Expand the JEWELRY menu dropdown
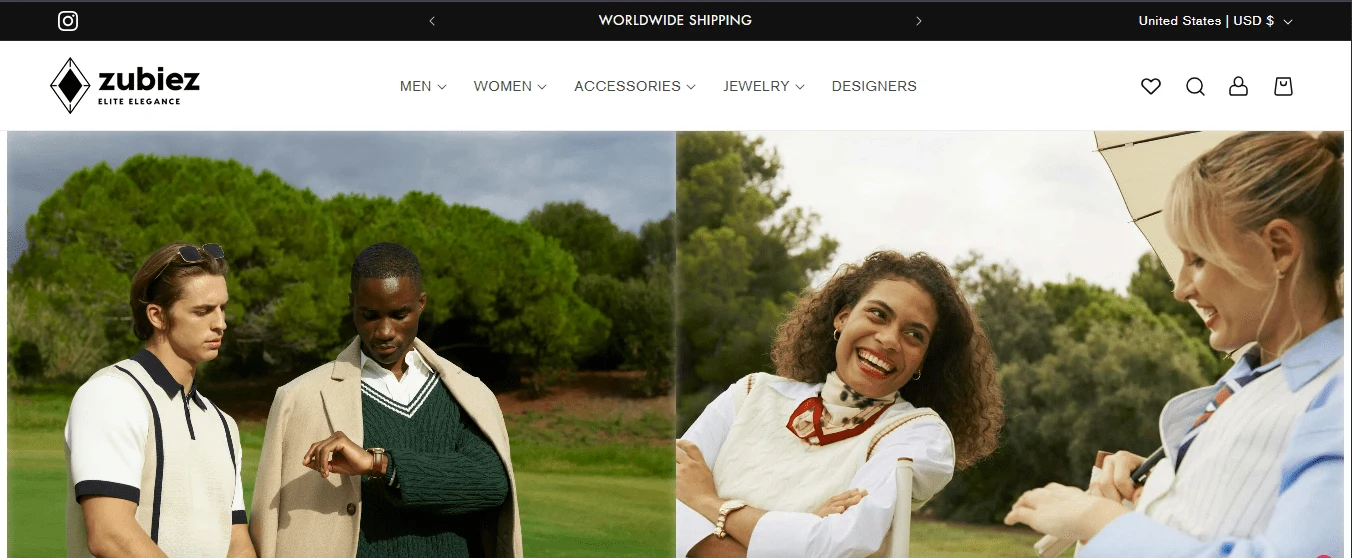 [x=764, y=87]
